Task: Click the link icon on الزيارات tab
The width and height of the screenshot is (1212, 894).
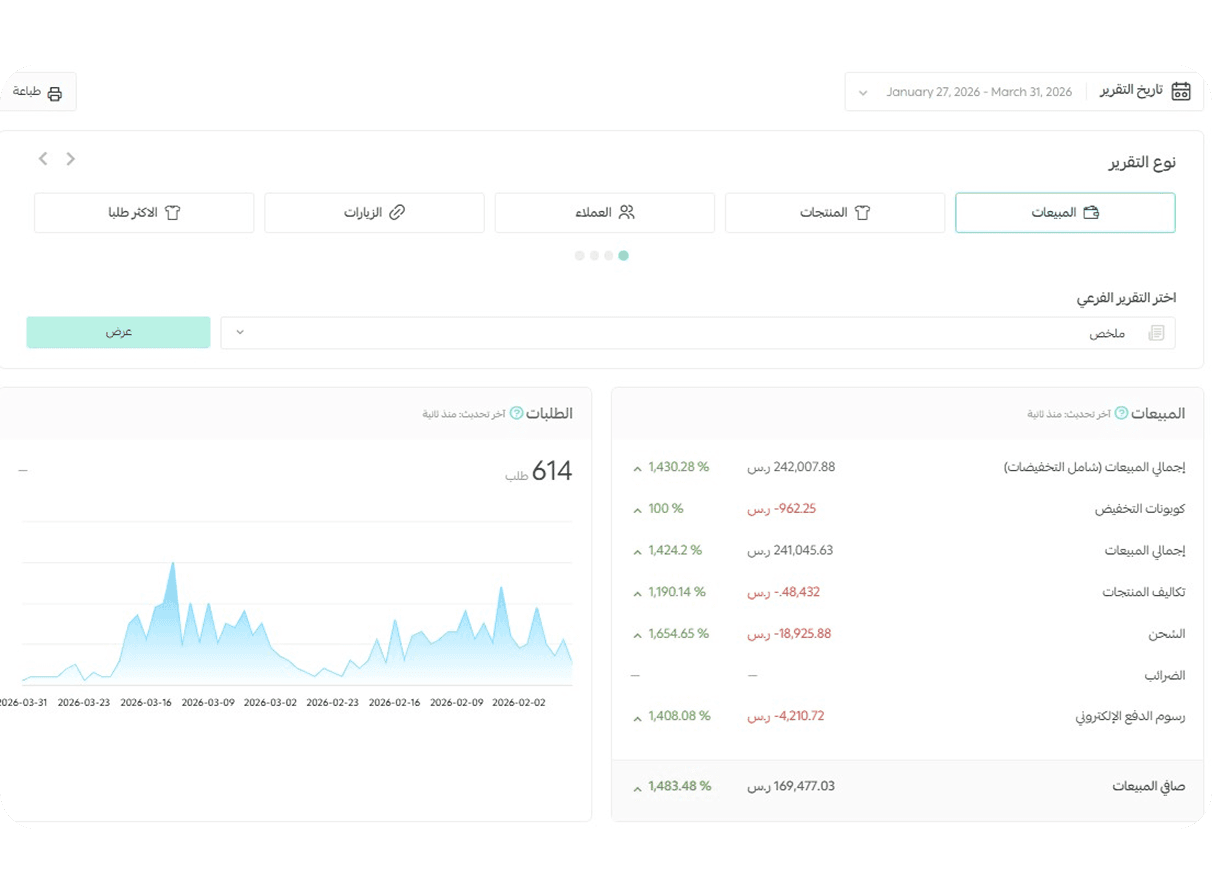Action: point(397,212)
